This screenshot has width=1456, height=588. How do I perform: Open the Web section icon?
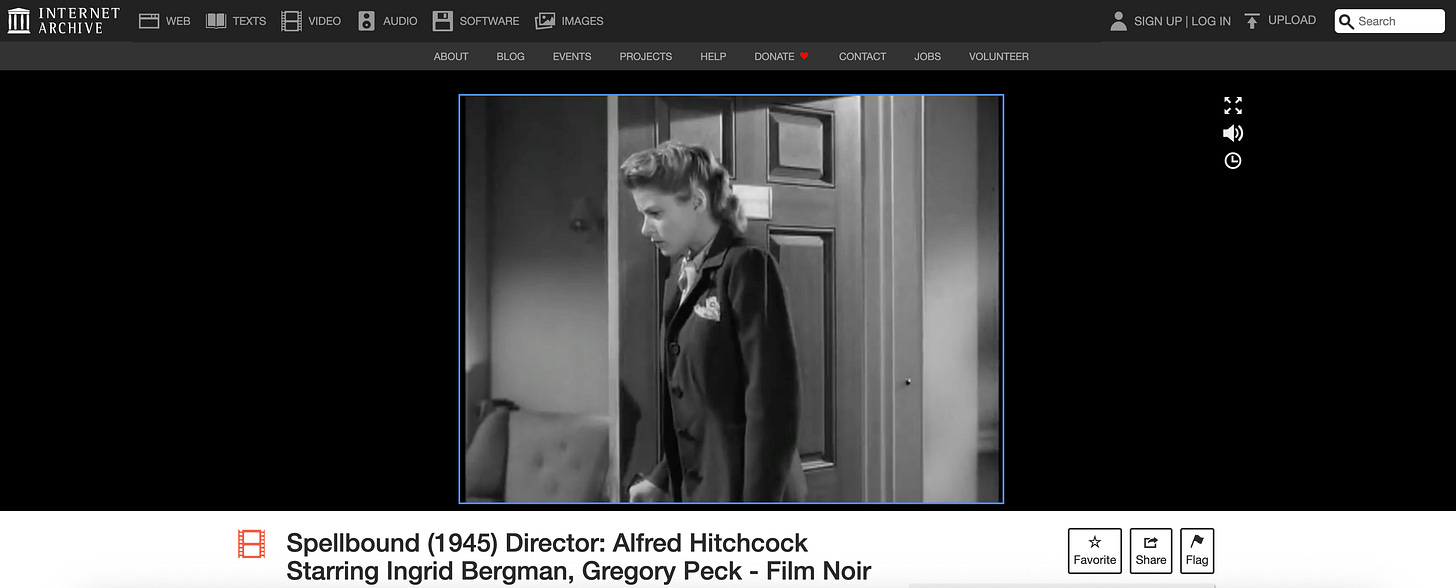149,21
